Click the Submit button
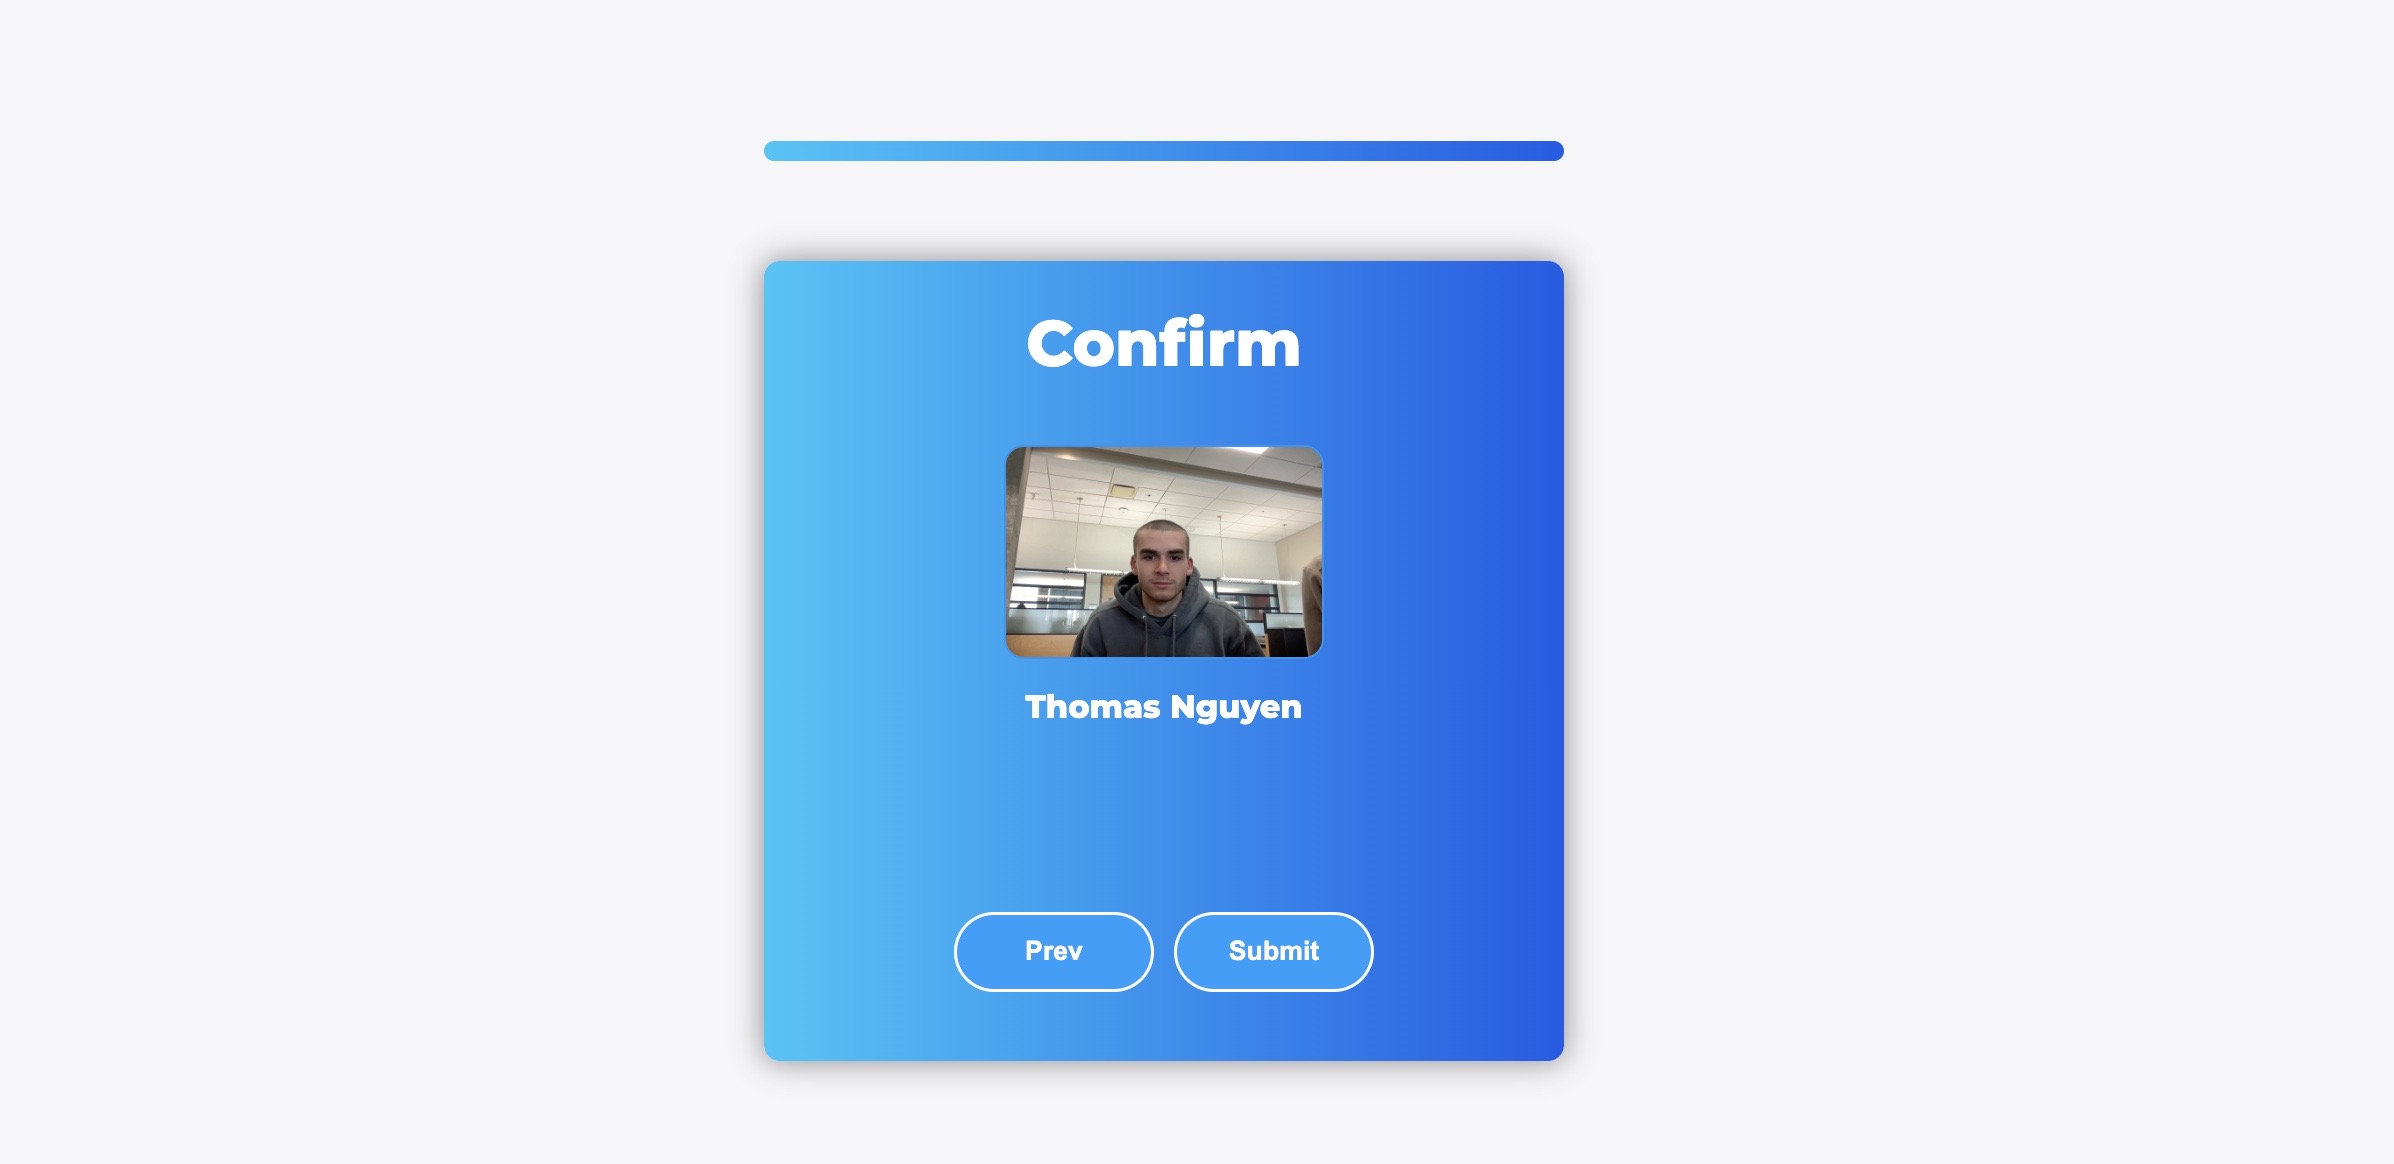The width and height of the screenshot is (2394, 1164). pyautogui.click(x=1273, y=951)
